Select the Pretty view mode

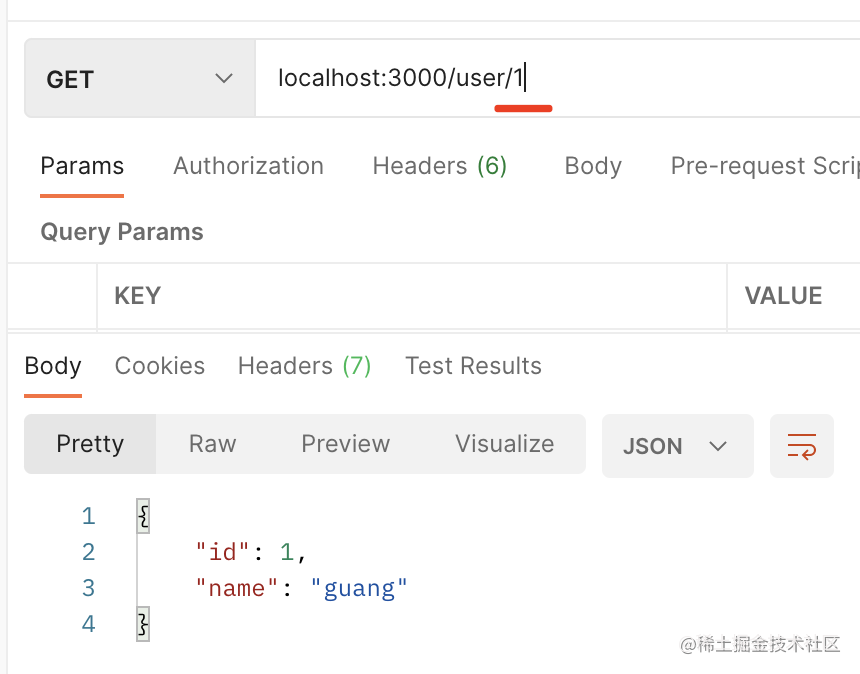[90, 444]
